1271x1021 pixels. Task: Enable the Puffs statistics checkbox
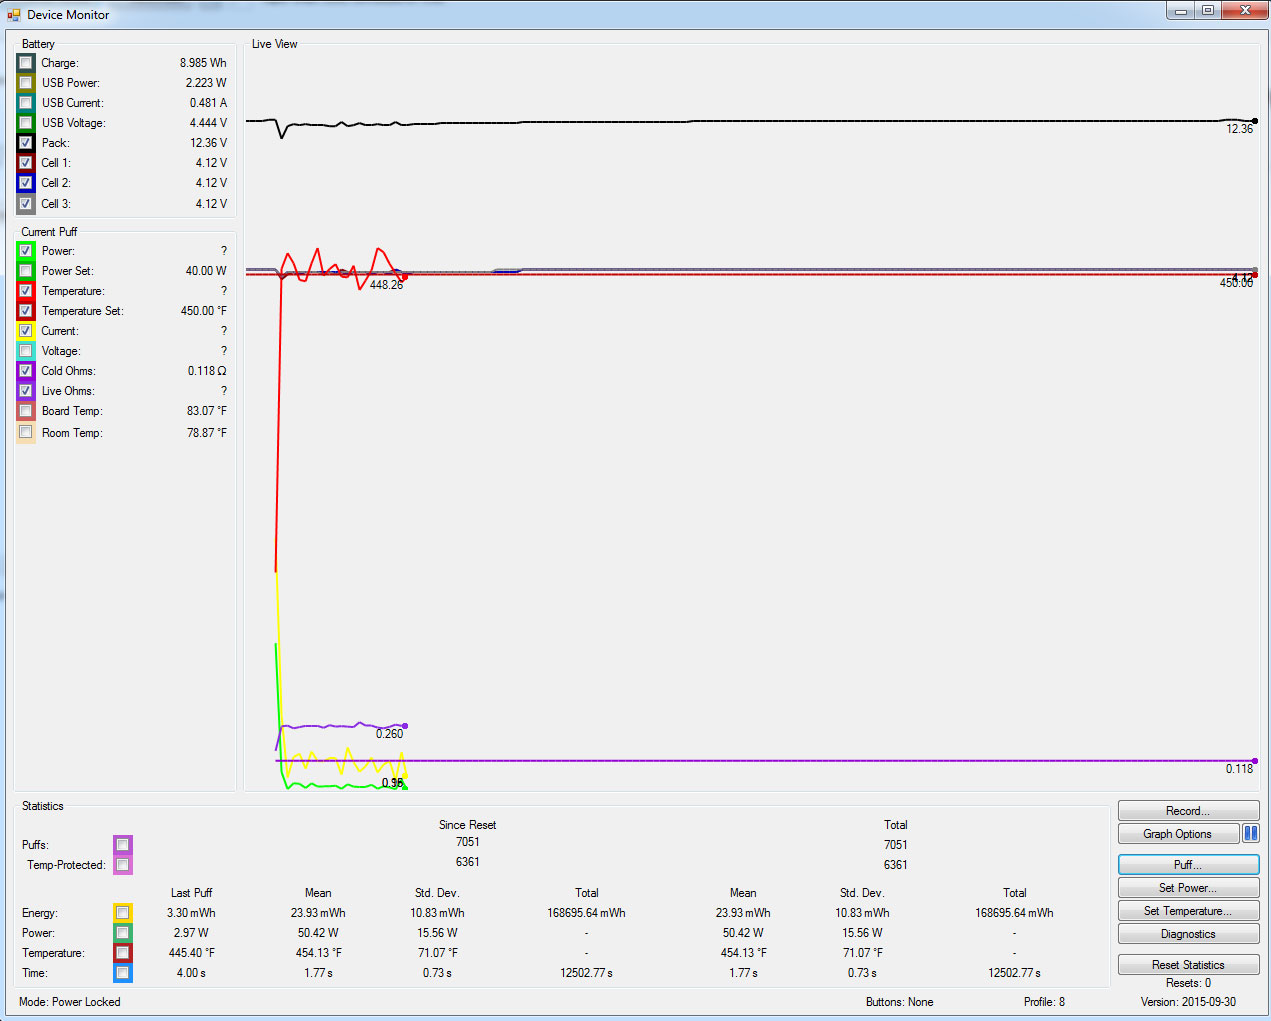122,845
